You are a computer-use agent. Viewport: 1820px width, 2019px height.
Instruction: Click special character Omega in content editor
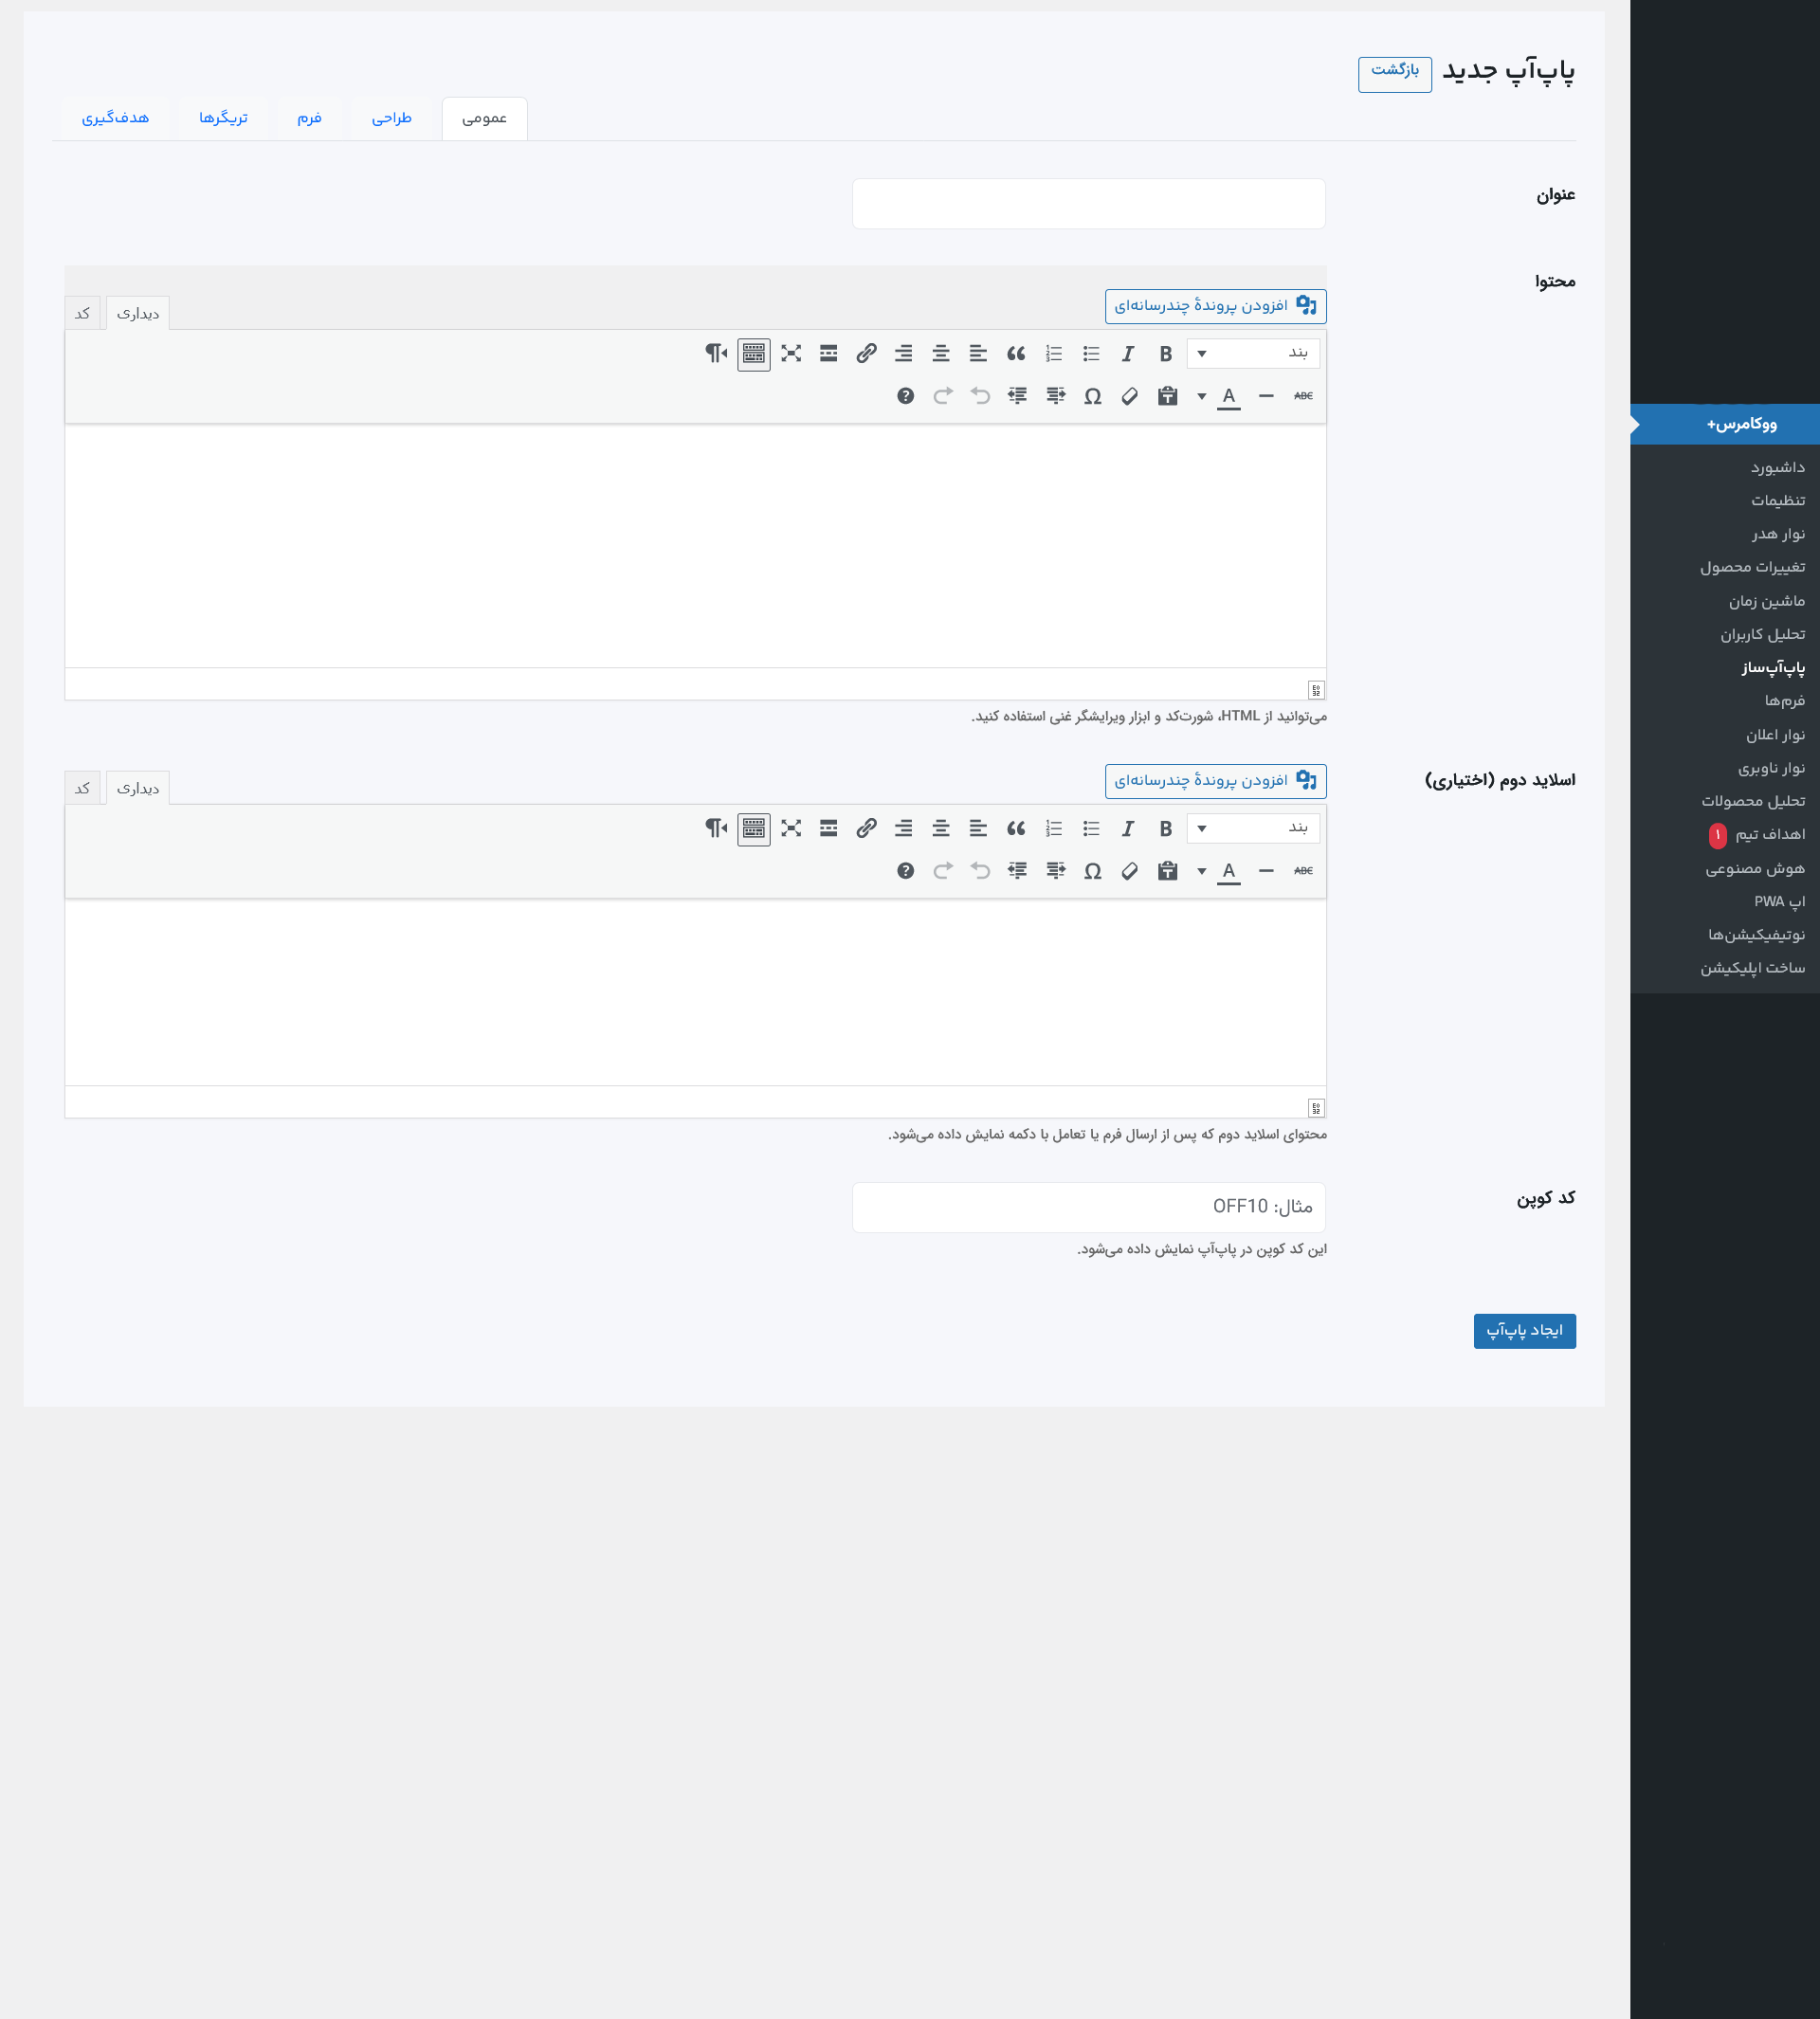pos(1092,397)
